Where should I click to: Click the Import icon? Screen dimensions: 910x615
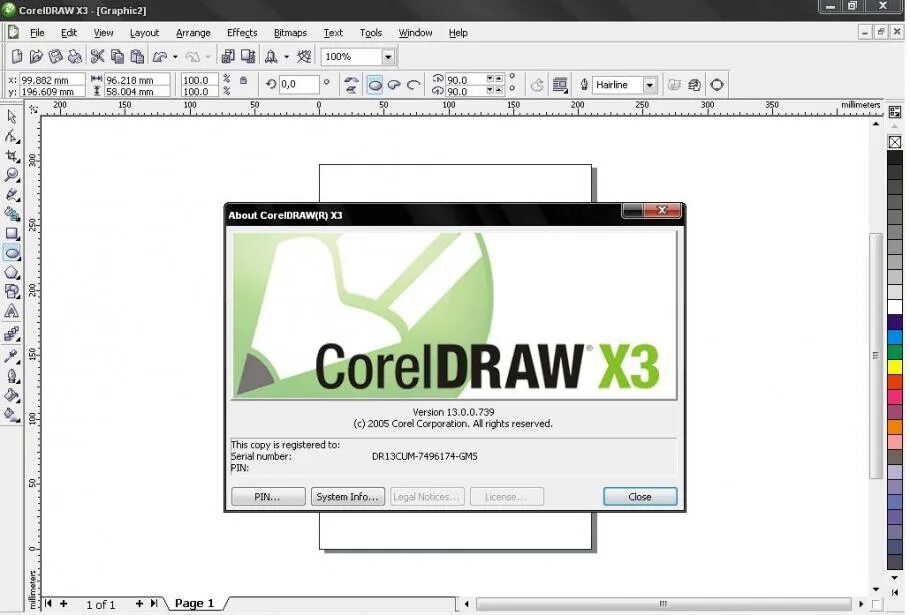(228, 56)
